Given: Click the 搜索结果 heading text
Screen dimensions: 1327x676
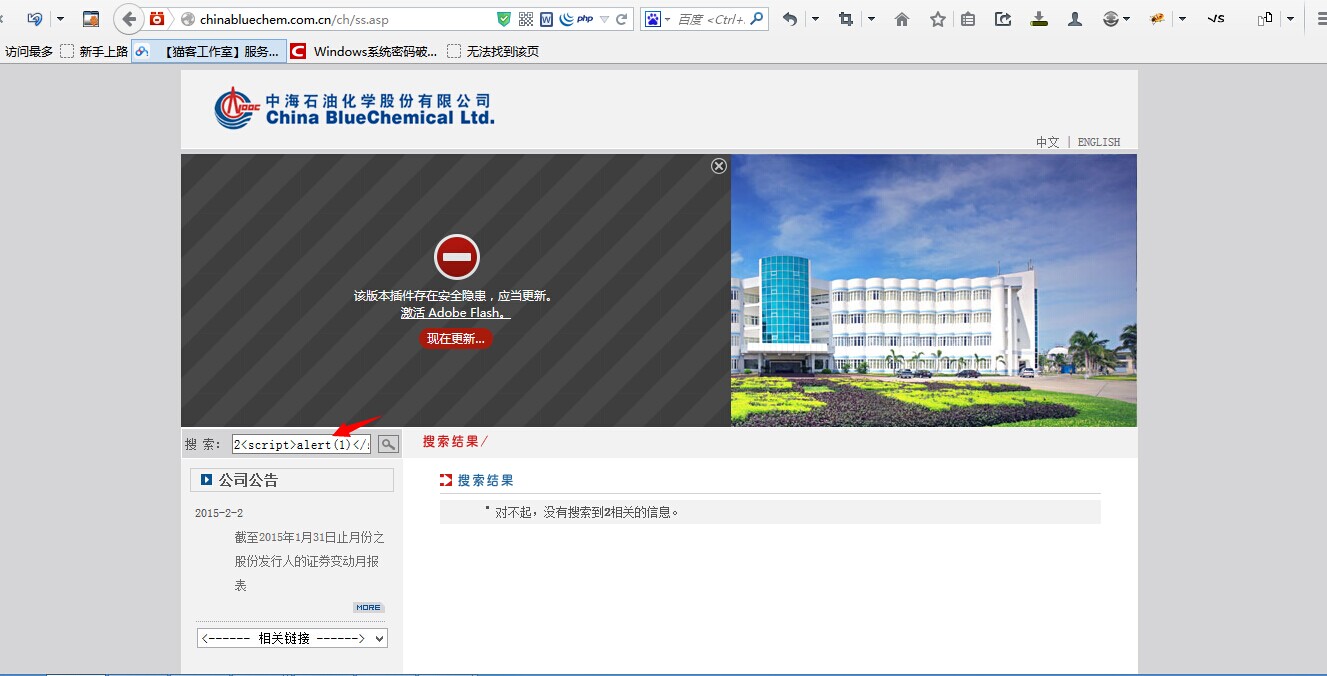Looking at the screenshot, I should pyautogui.click(x=486, y=481).
